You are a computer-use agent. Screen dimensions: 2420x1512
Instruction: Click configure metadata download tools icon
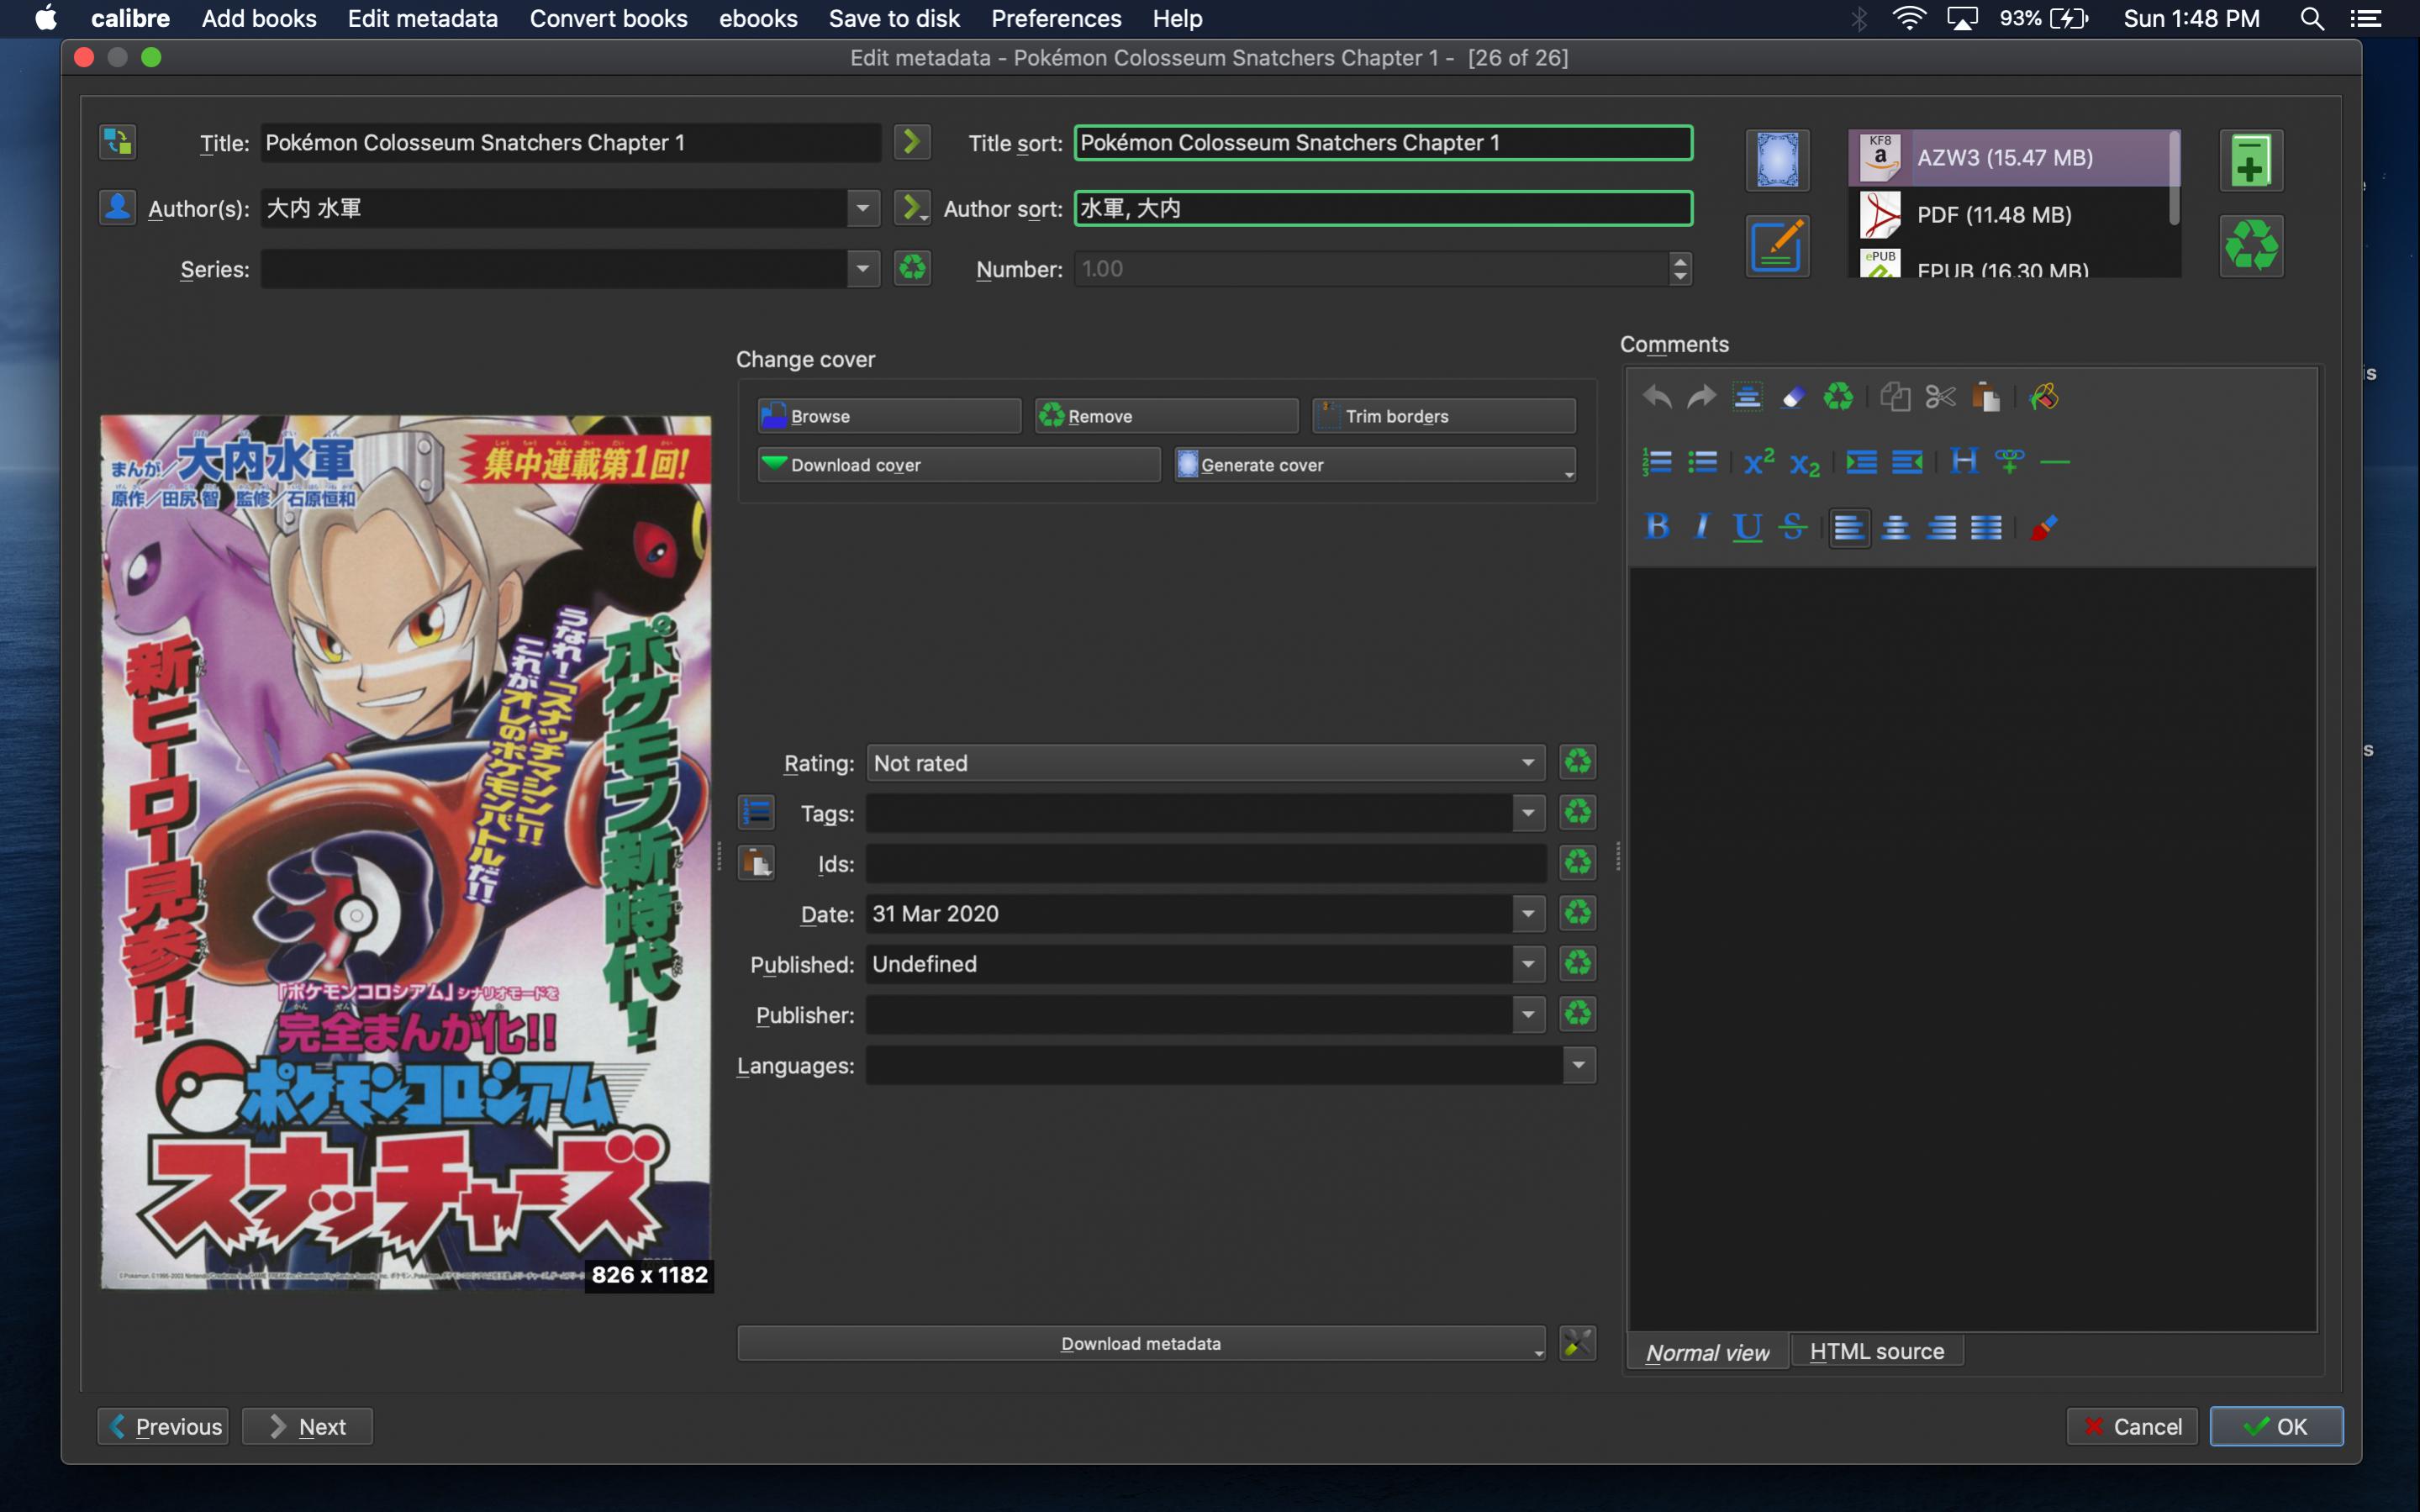point(1577,1343)
